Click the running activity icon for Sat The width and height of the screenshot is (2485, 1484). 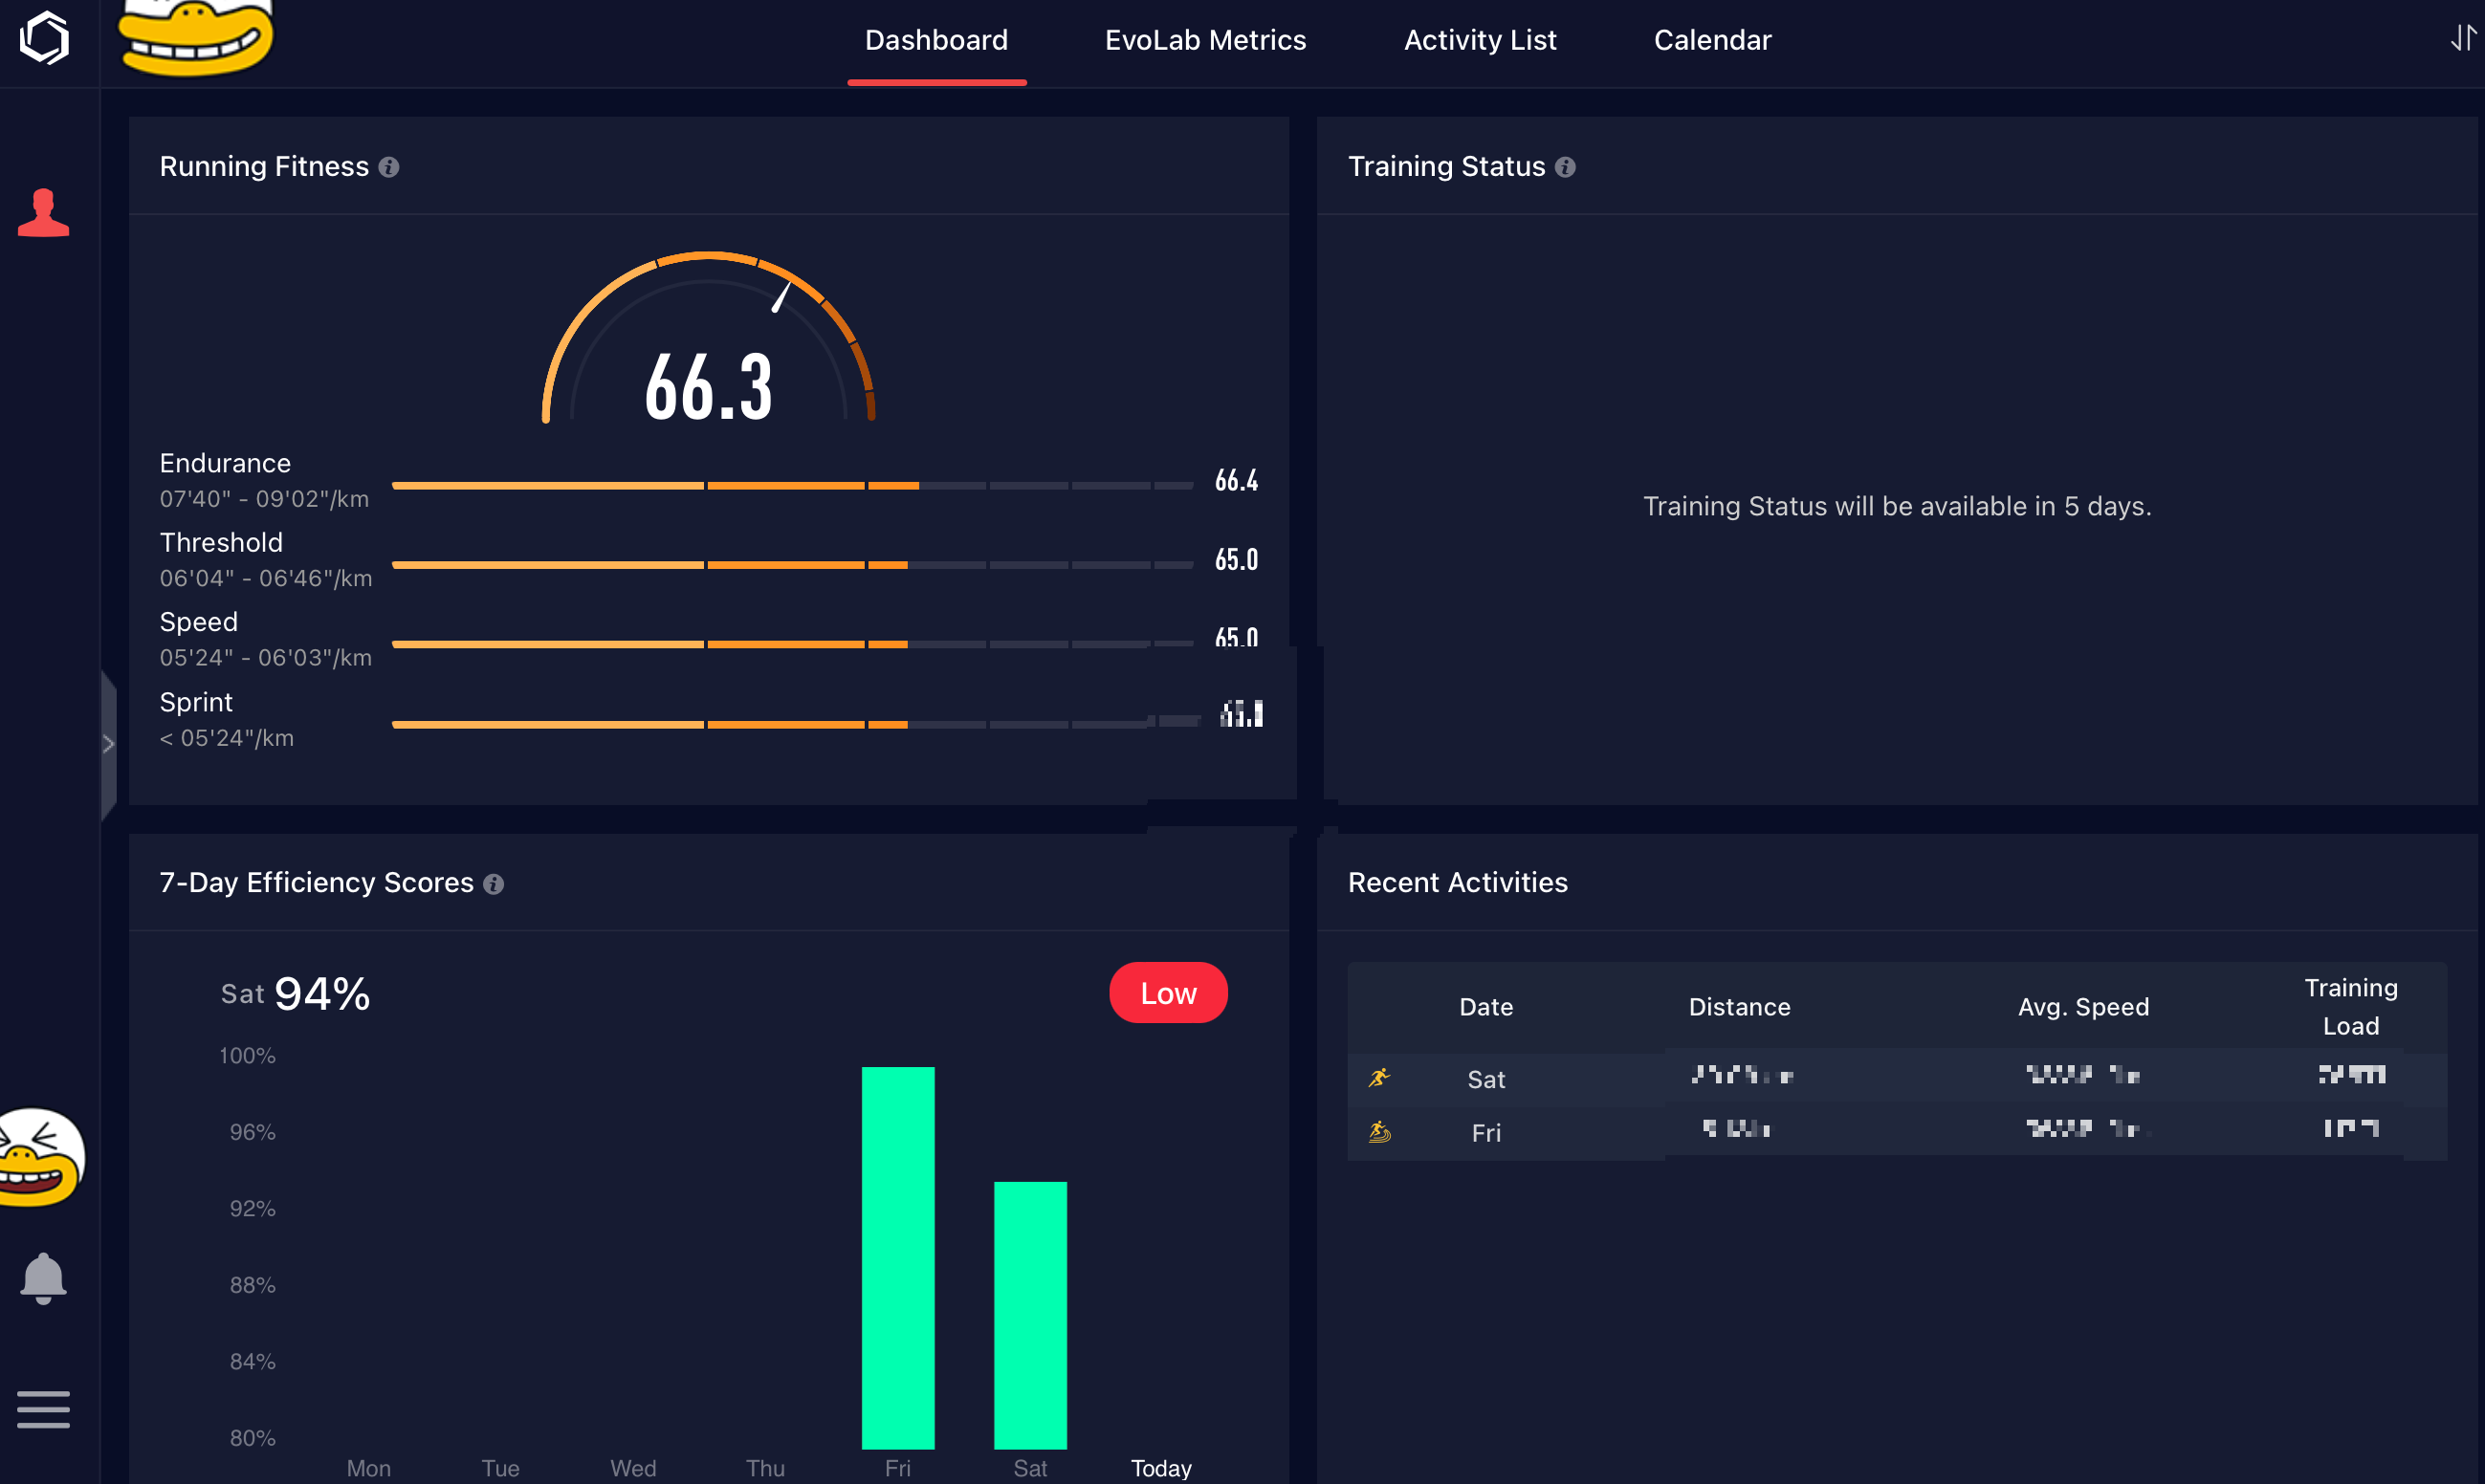pyautogui.click(x=1380, y=1078)
